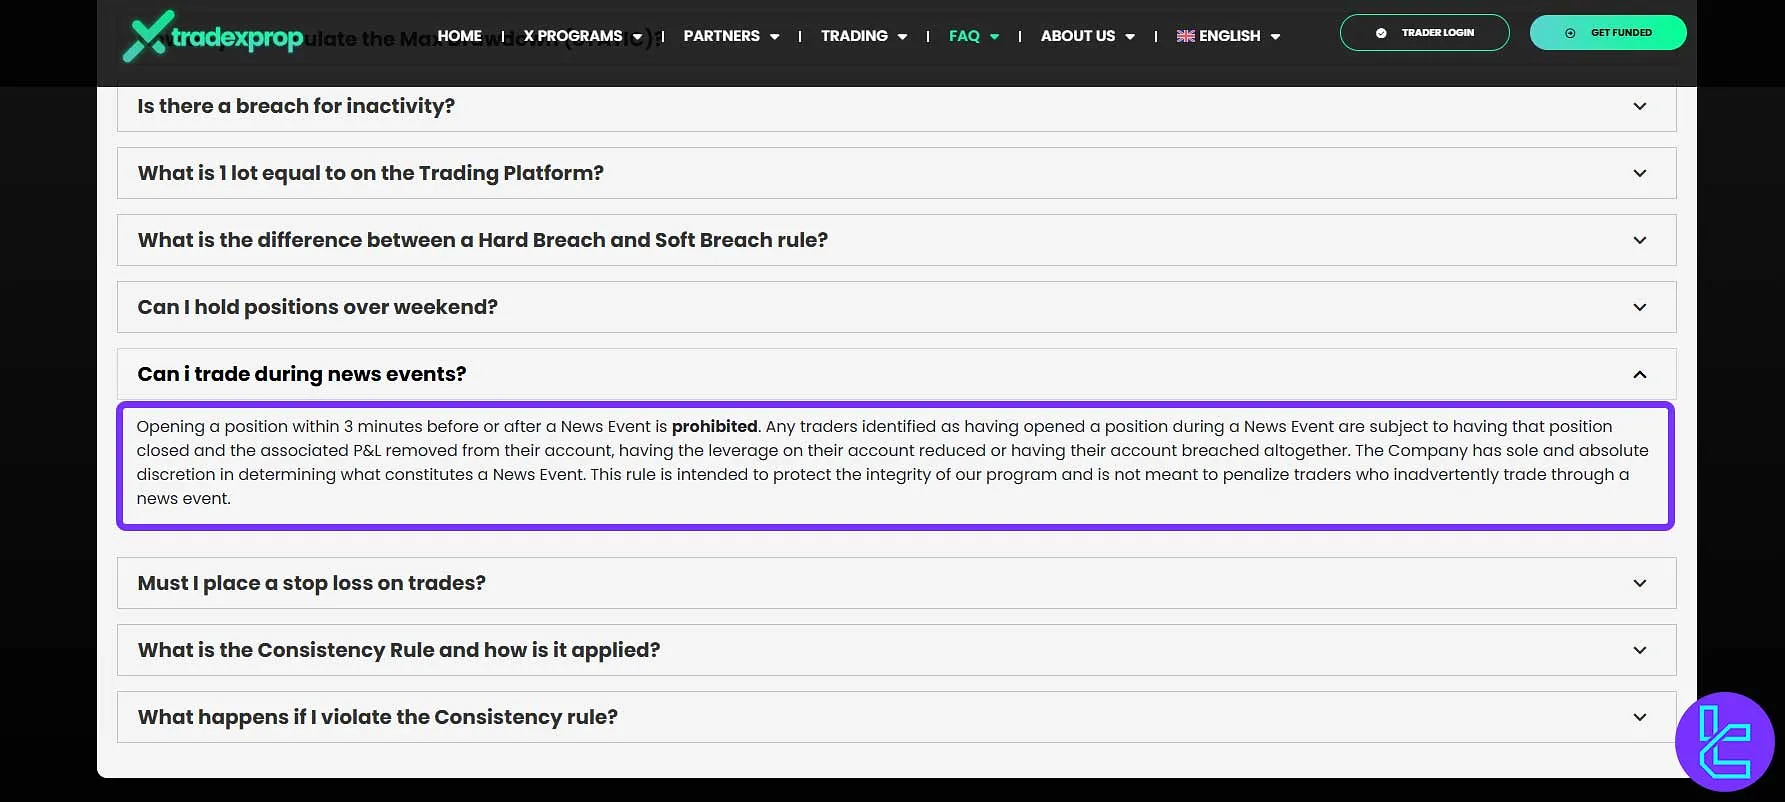
Task: Click the X PROGRAMS dropdown arrow
Action: [x=637, y=37]
